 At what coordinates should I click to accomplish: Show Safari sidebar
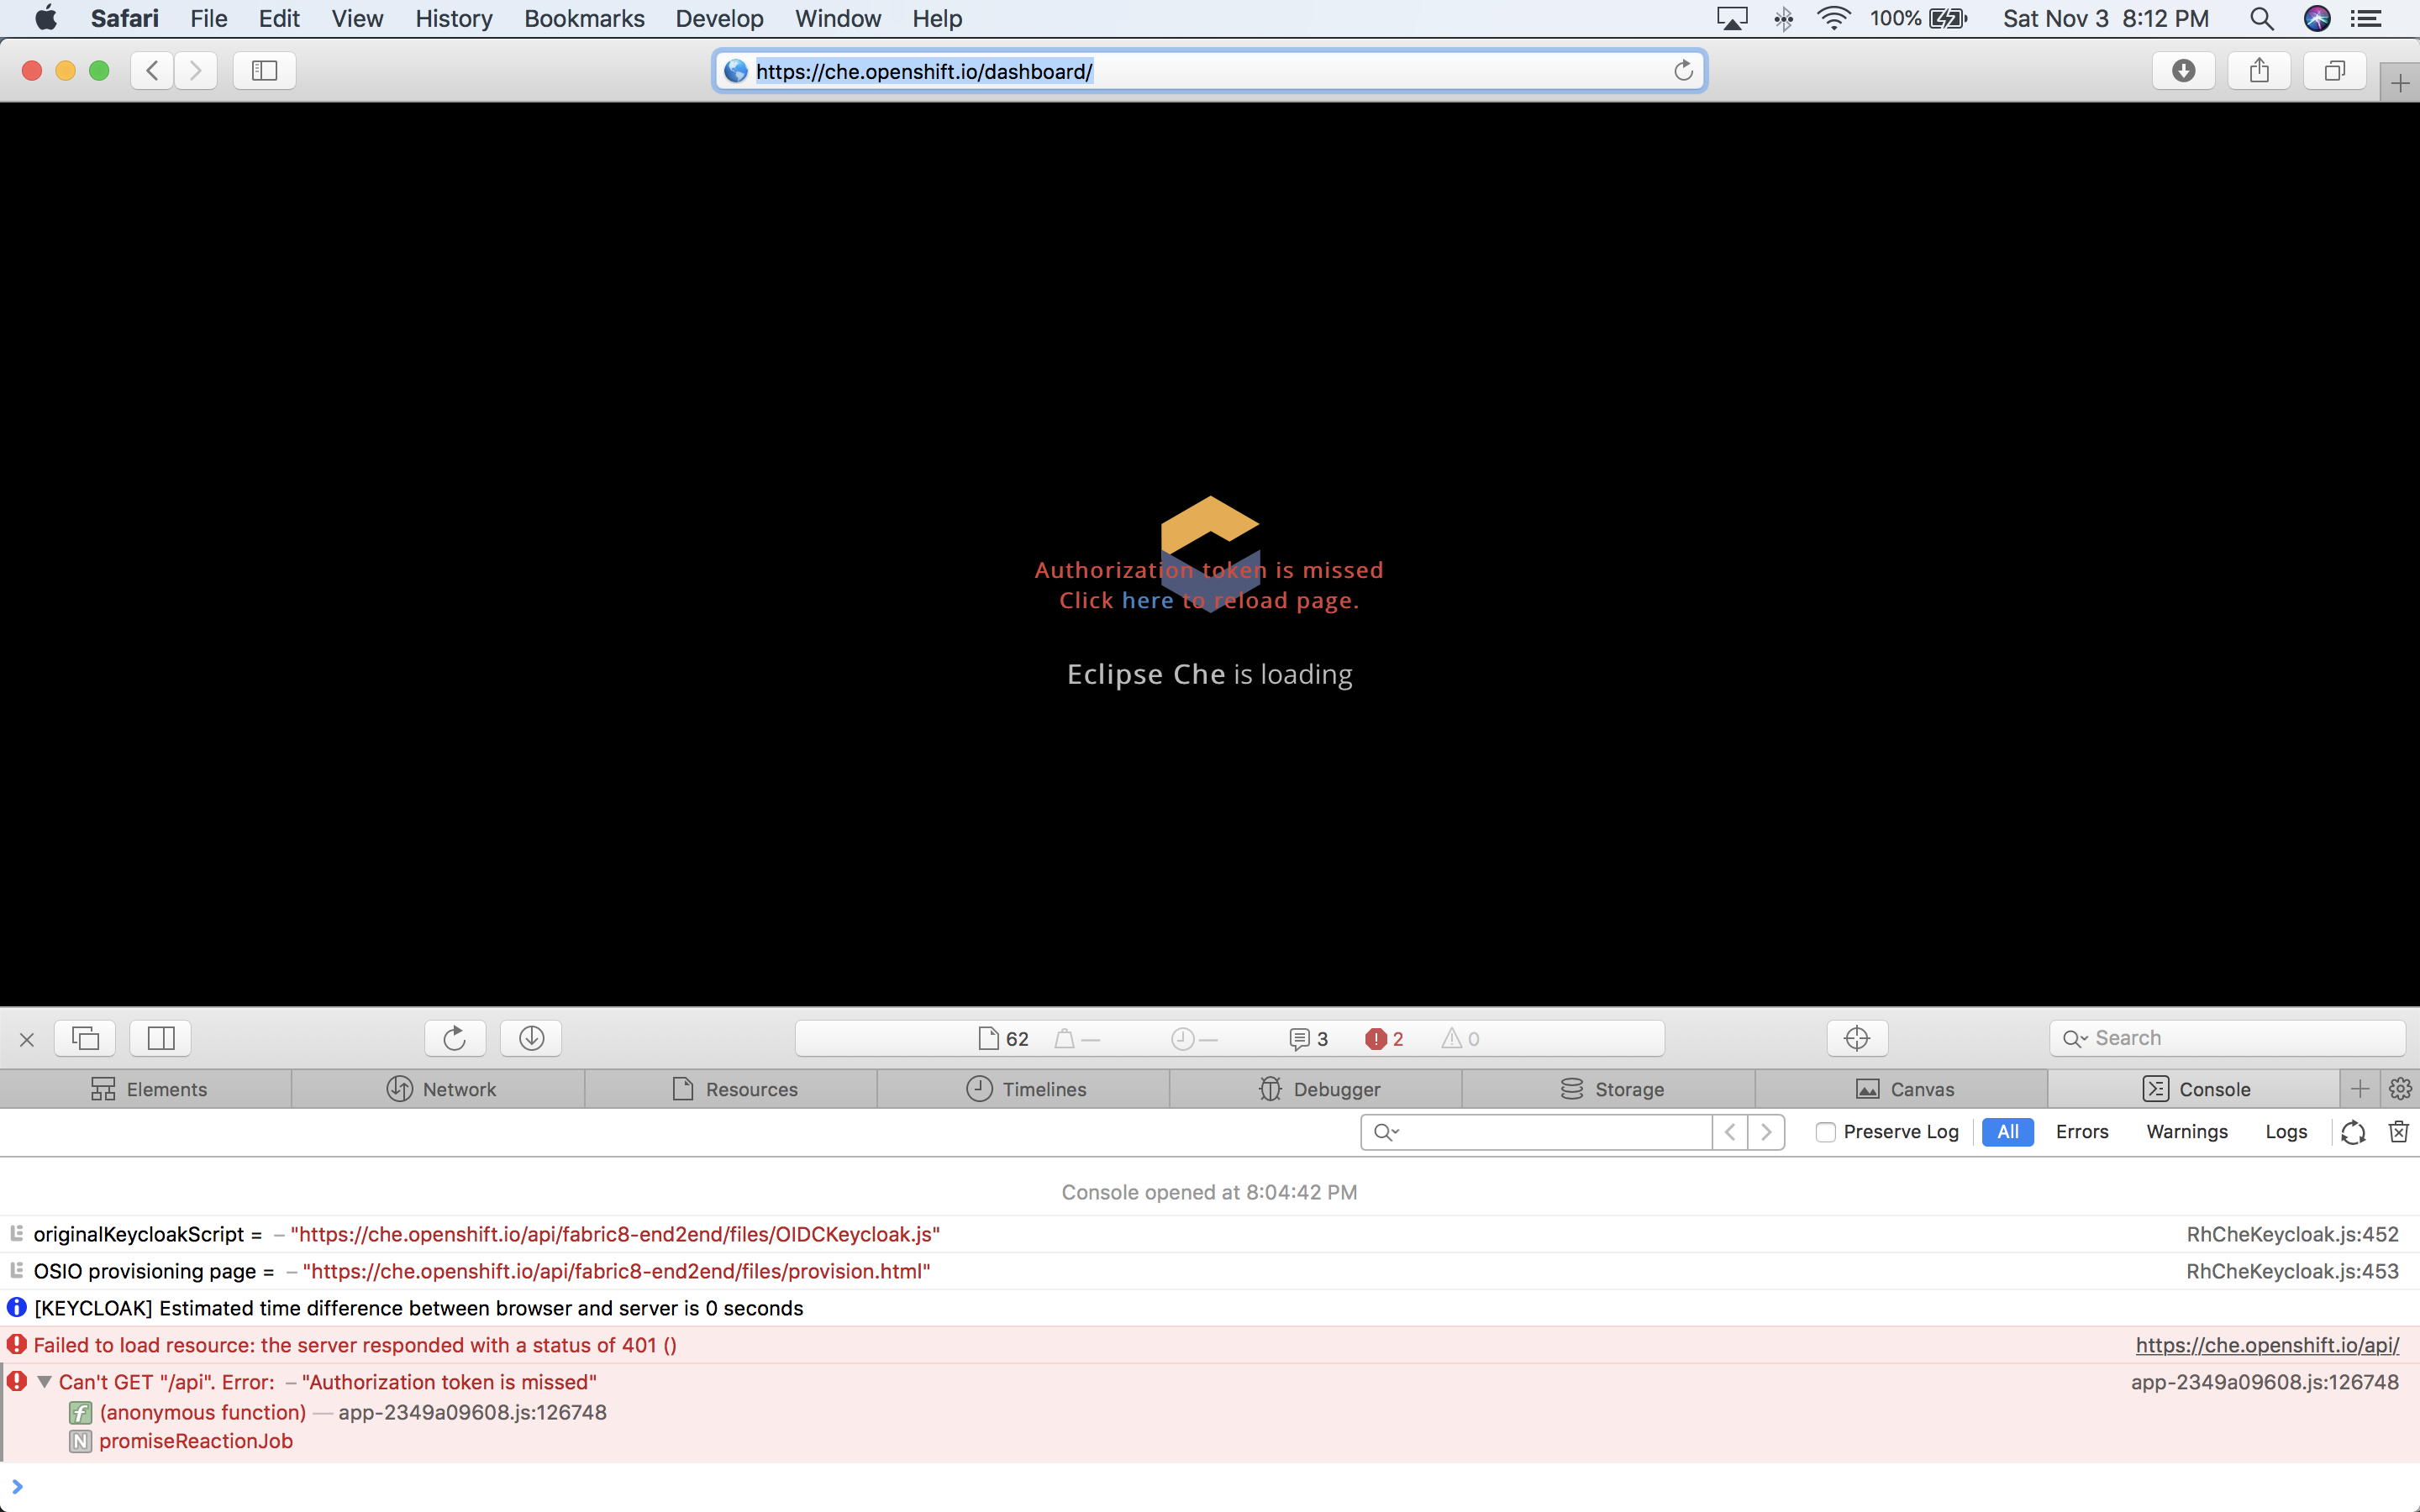pyautogui.click(x=264, y=70)
